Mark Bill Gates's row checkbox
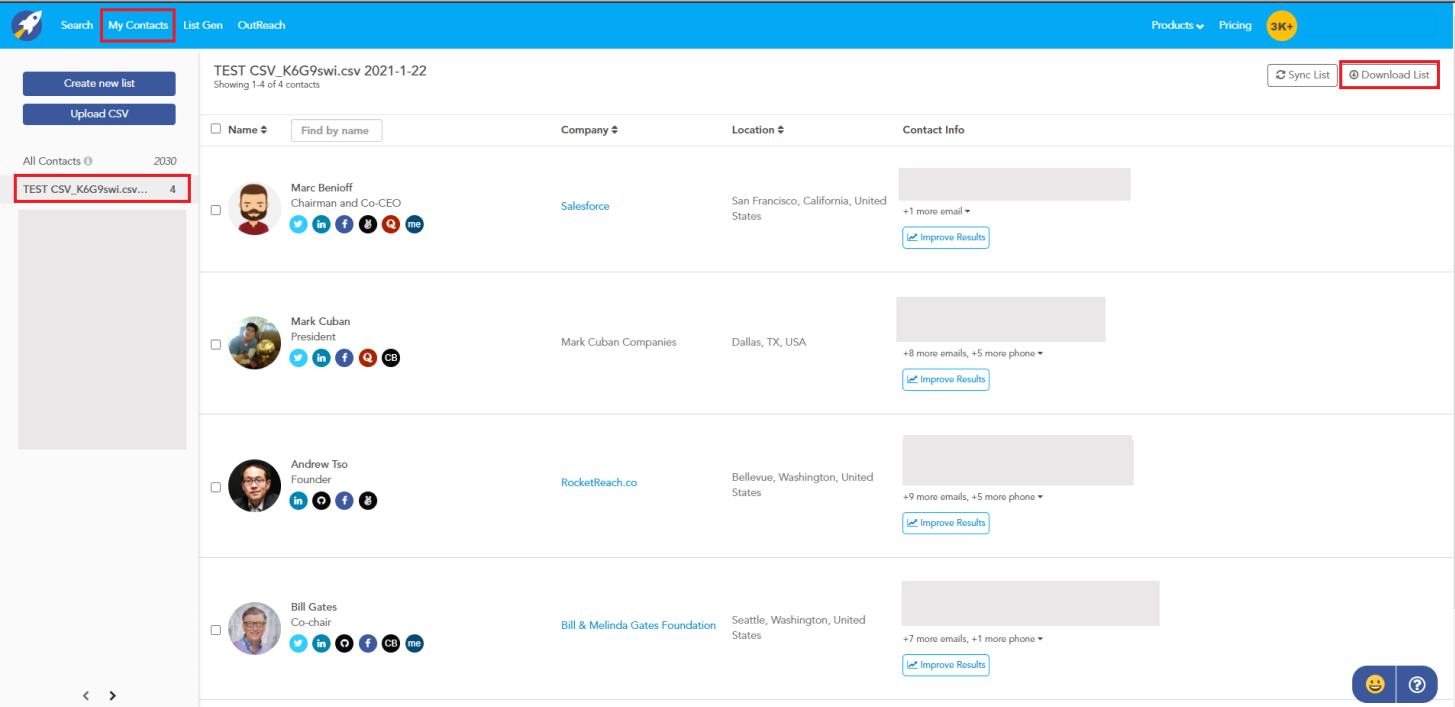Image resolution: width=1455 pixels, height=707 pixels. click(216, 630)
